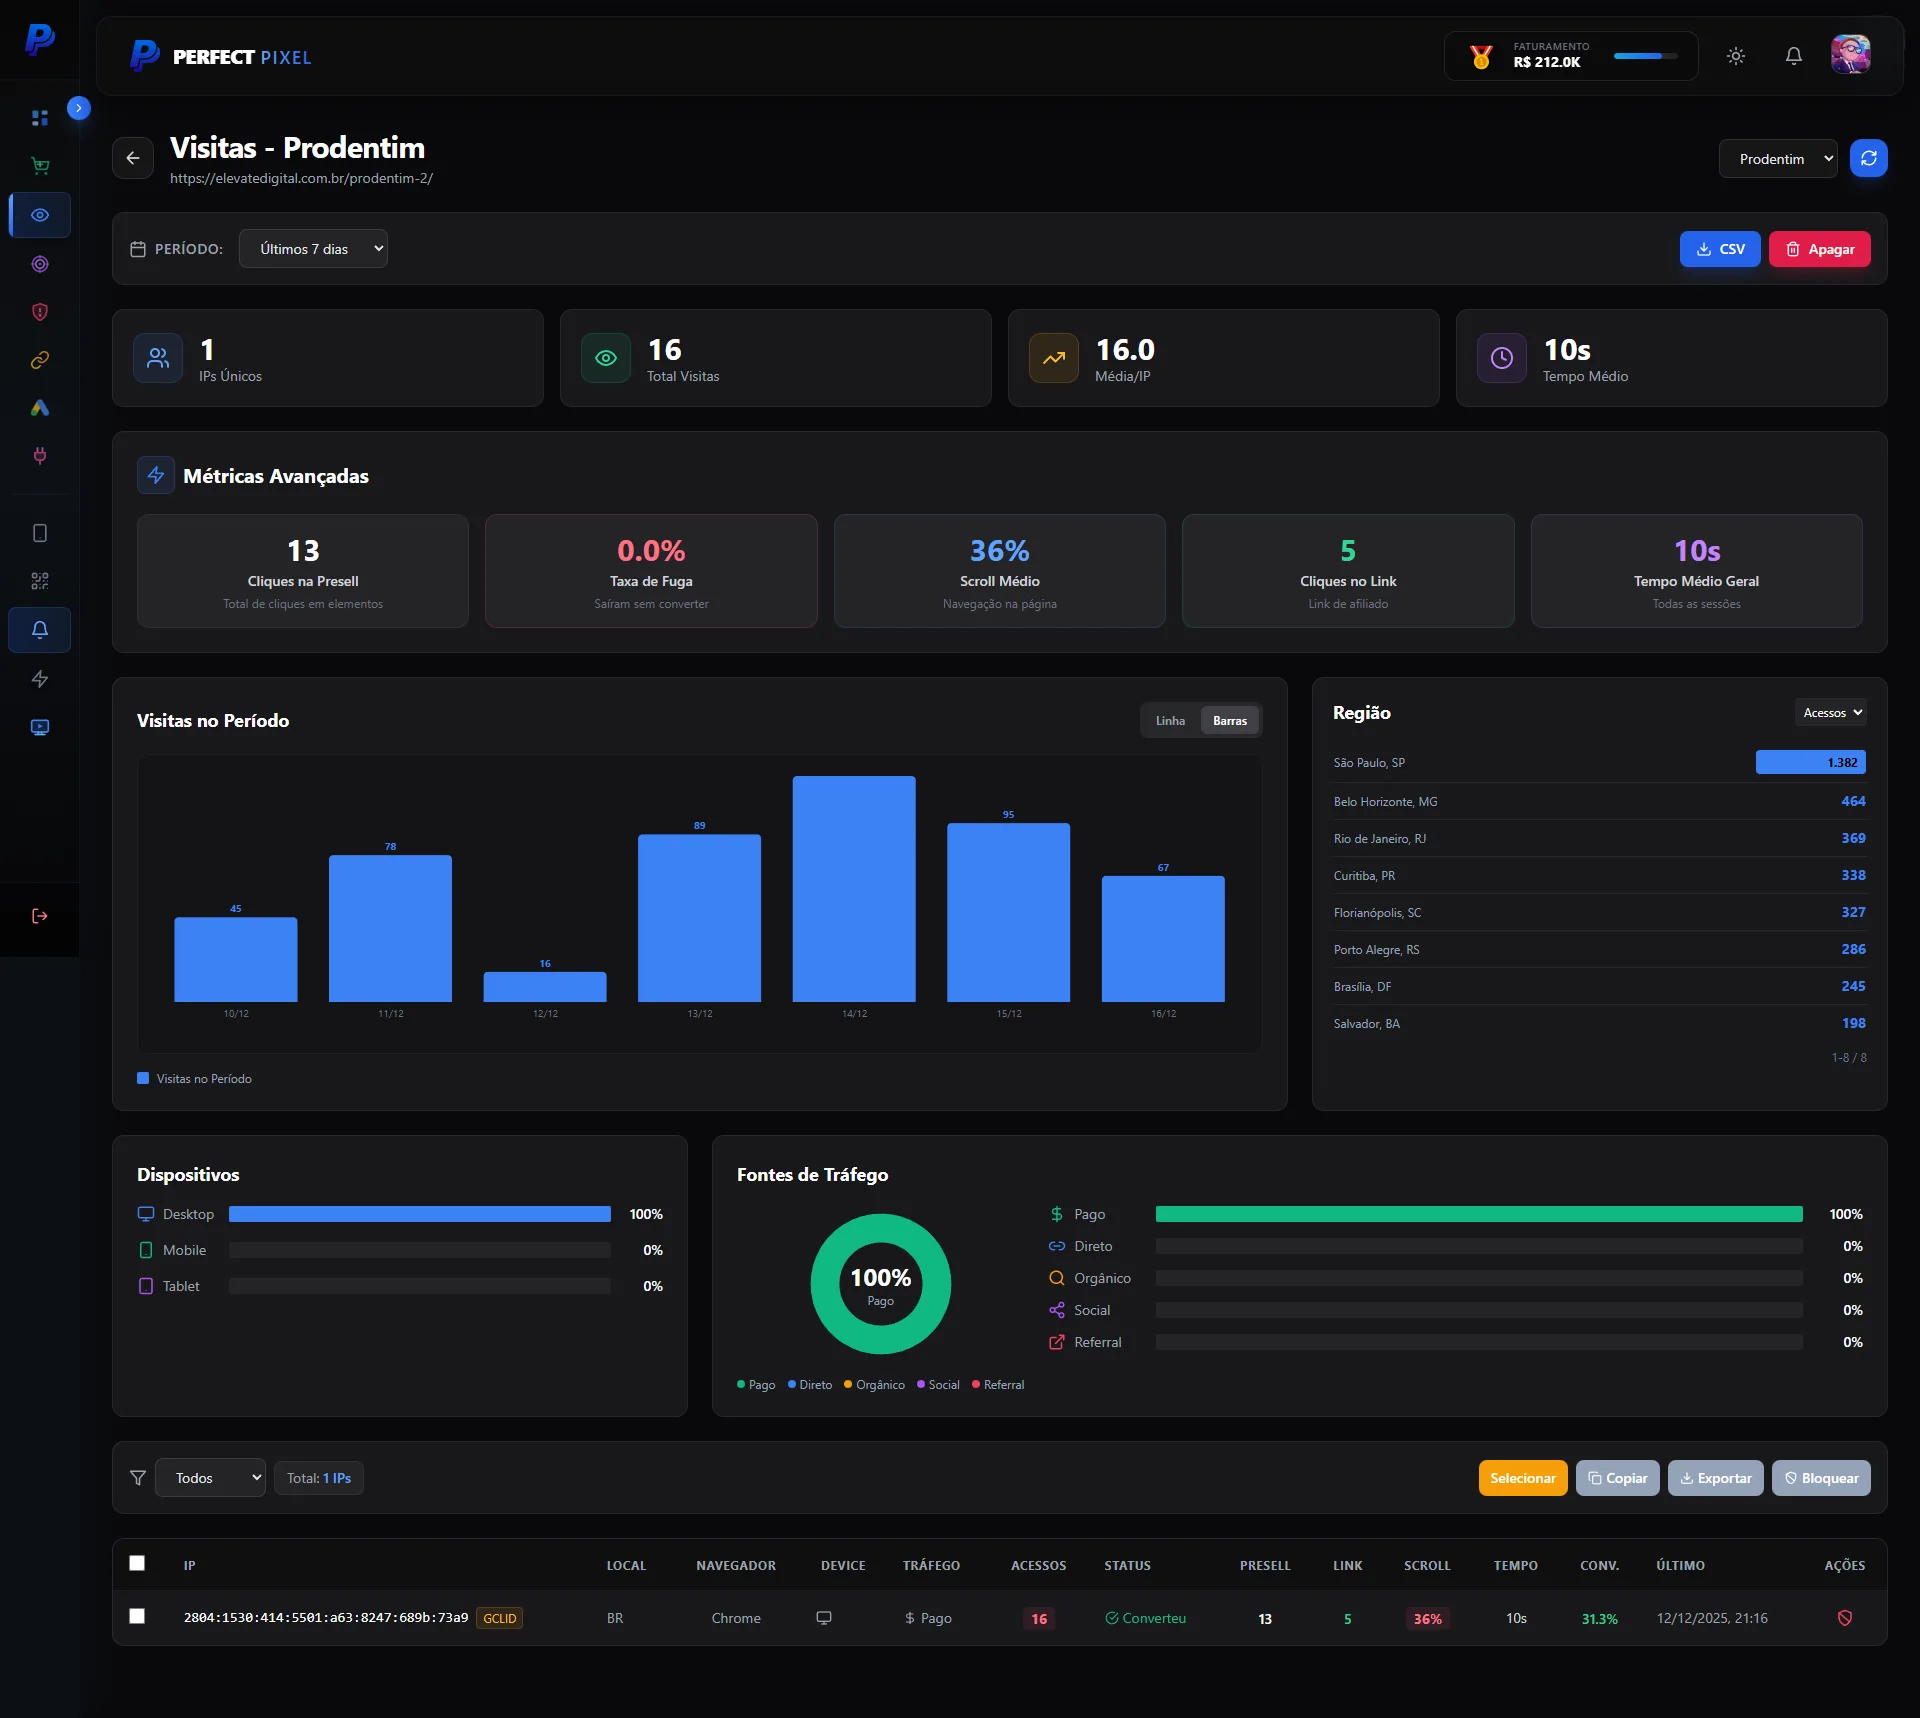Click the logout icon in sidebar
Screen dimensions: 1920x1718
(x=40, y=916)
